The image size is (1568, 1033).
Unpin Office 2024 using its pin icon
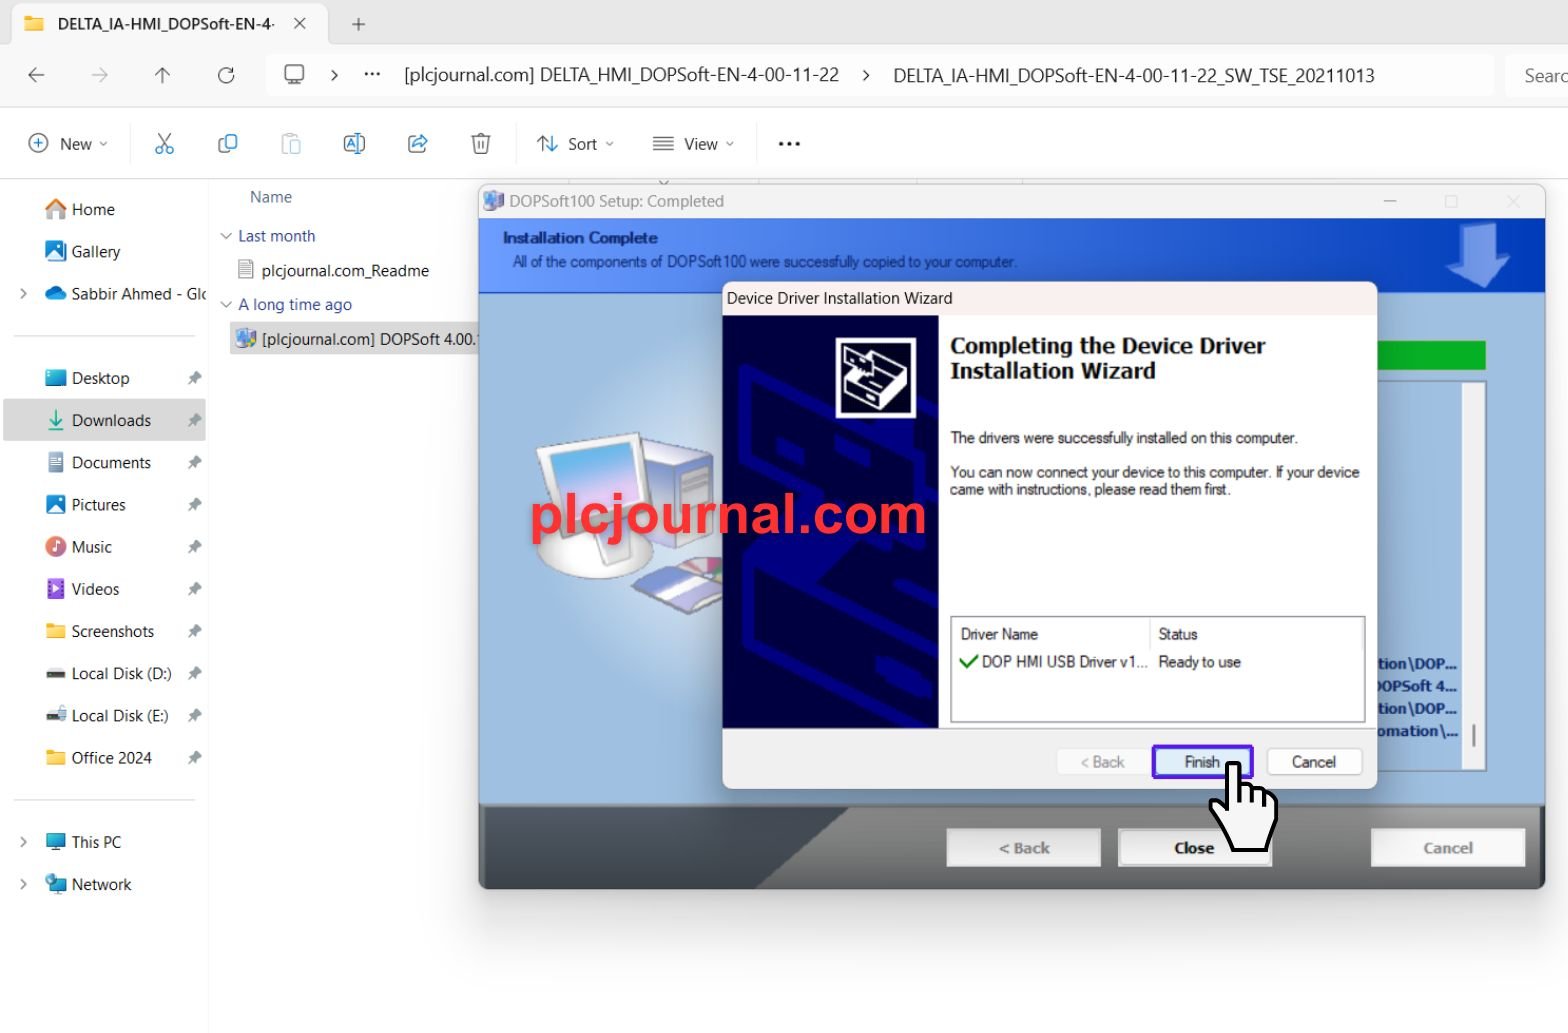click(x=194, y=757)
